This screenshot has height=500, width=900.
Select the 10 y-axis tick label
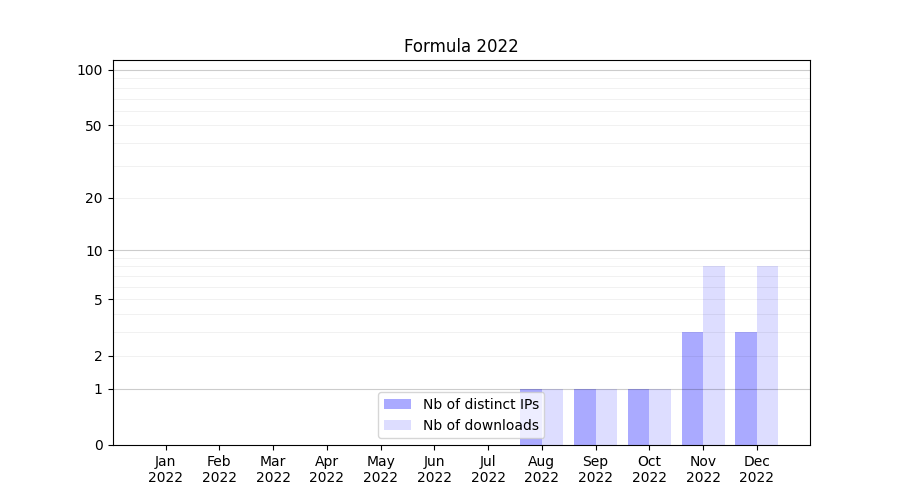[x=94, y=251]
